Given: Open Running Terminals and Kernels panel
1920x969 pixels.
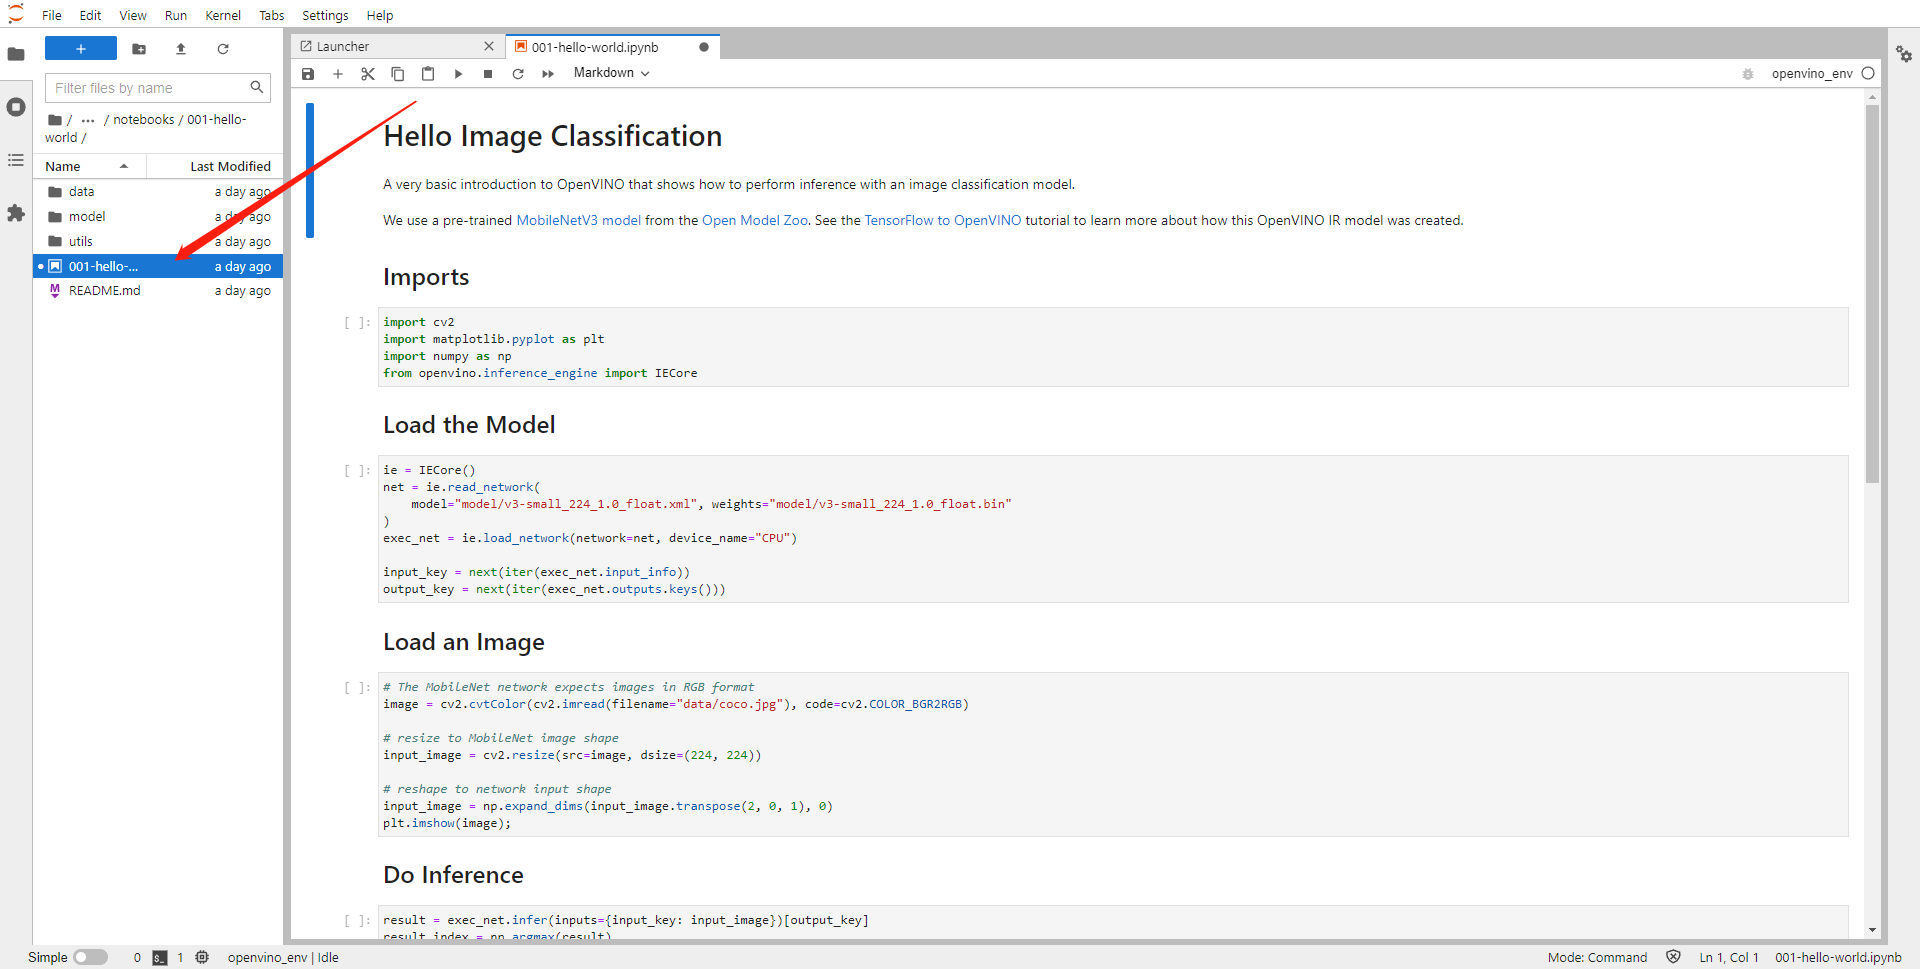Looking at the screenshot, I should tap(16, 107).
